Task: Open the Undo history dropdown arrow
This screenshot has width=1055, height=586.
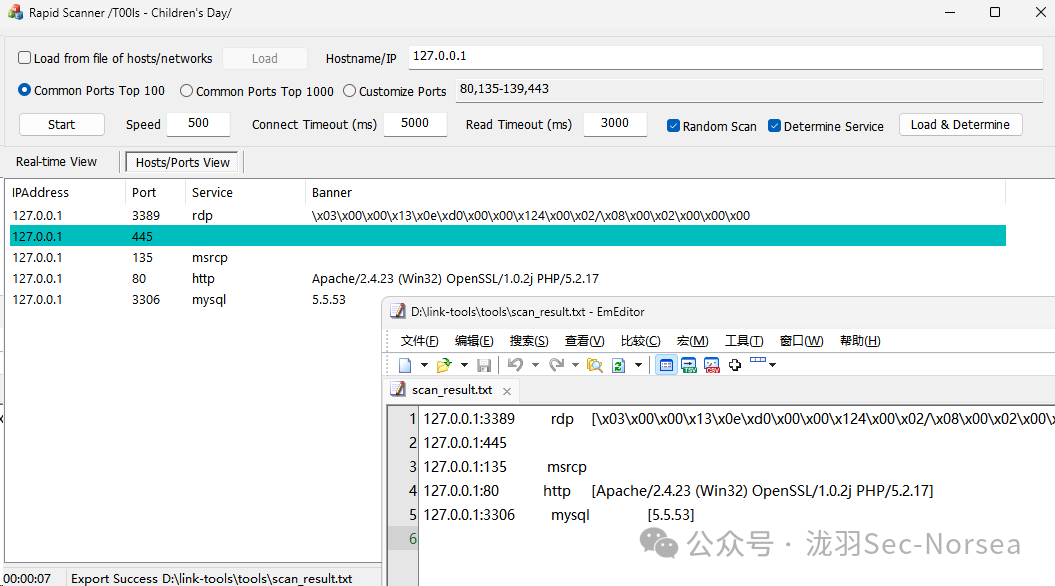Action: click(535, 365)
